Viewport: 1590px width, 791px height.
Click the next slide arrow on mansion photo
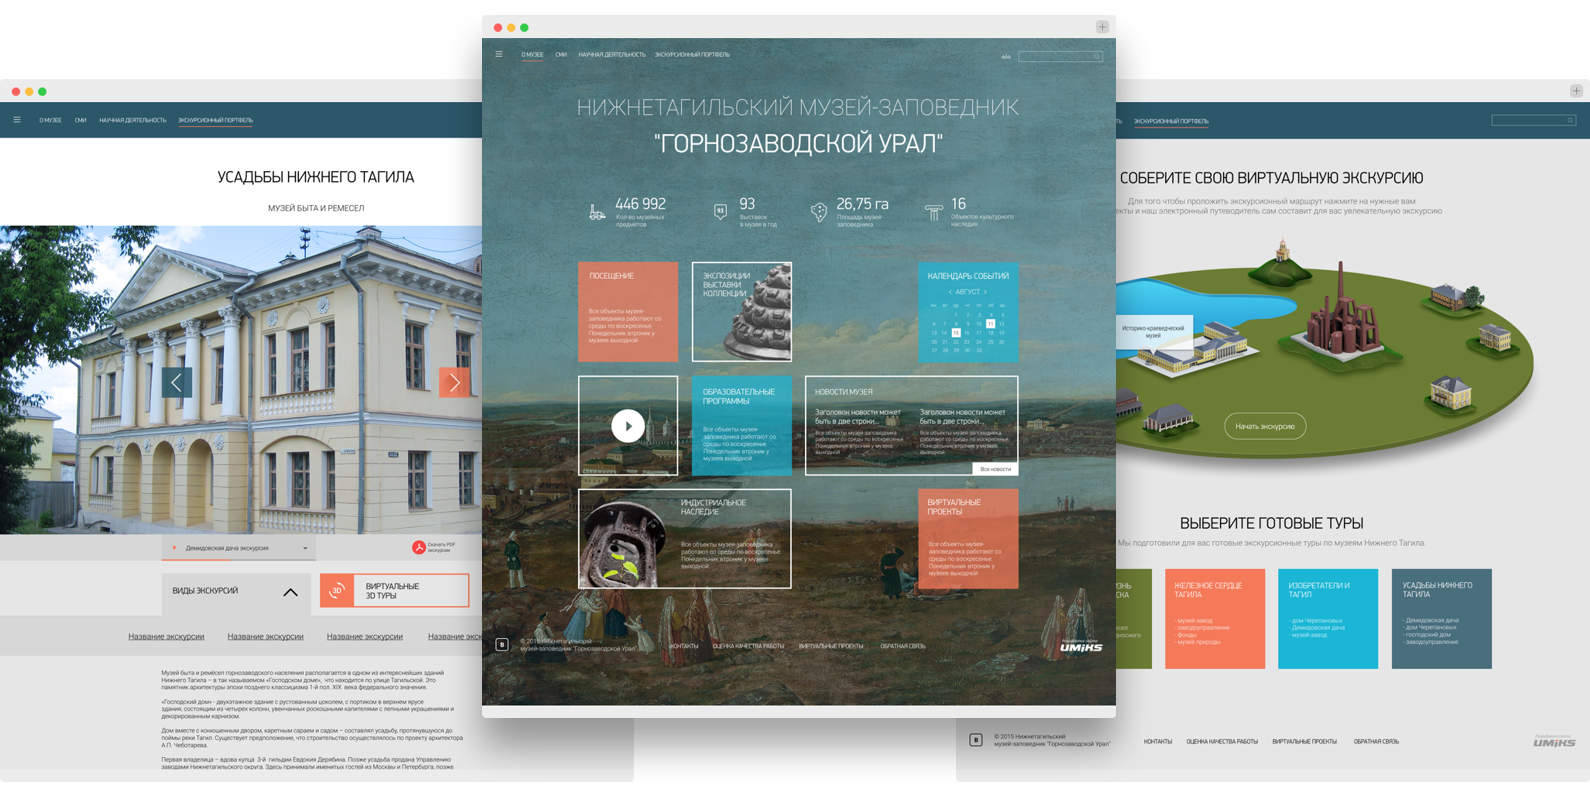point(454,382)
